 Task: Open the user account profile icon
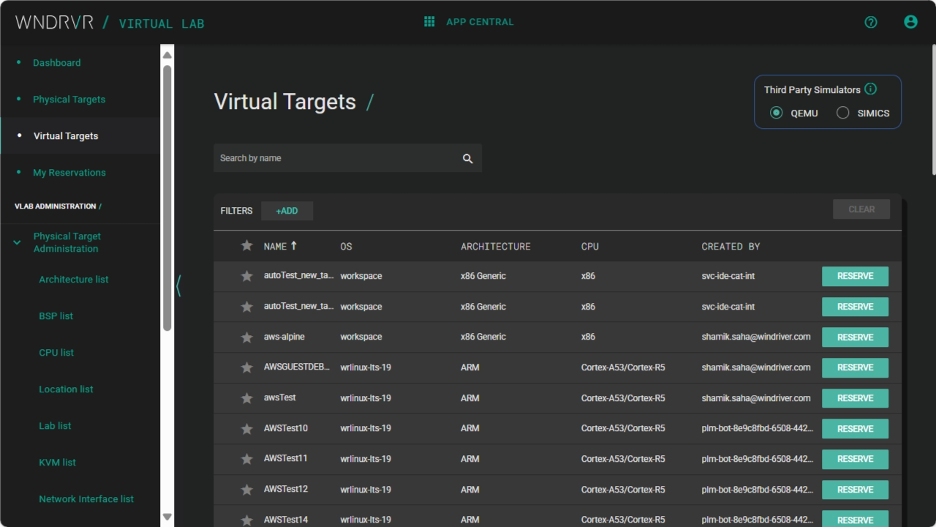click(x=910, y=22)
